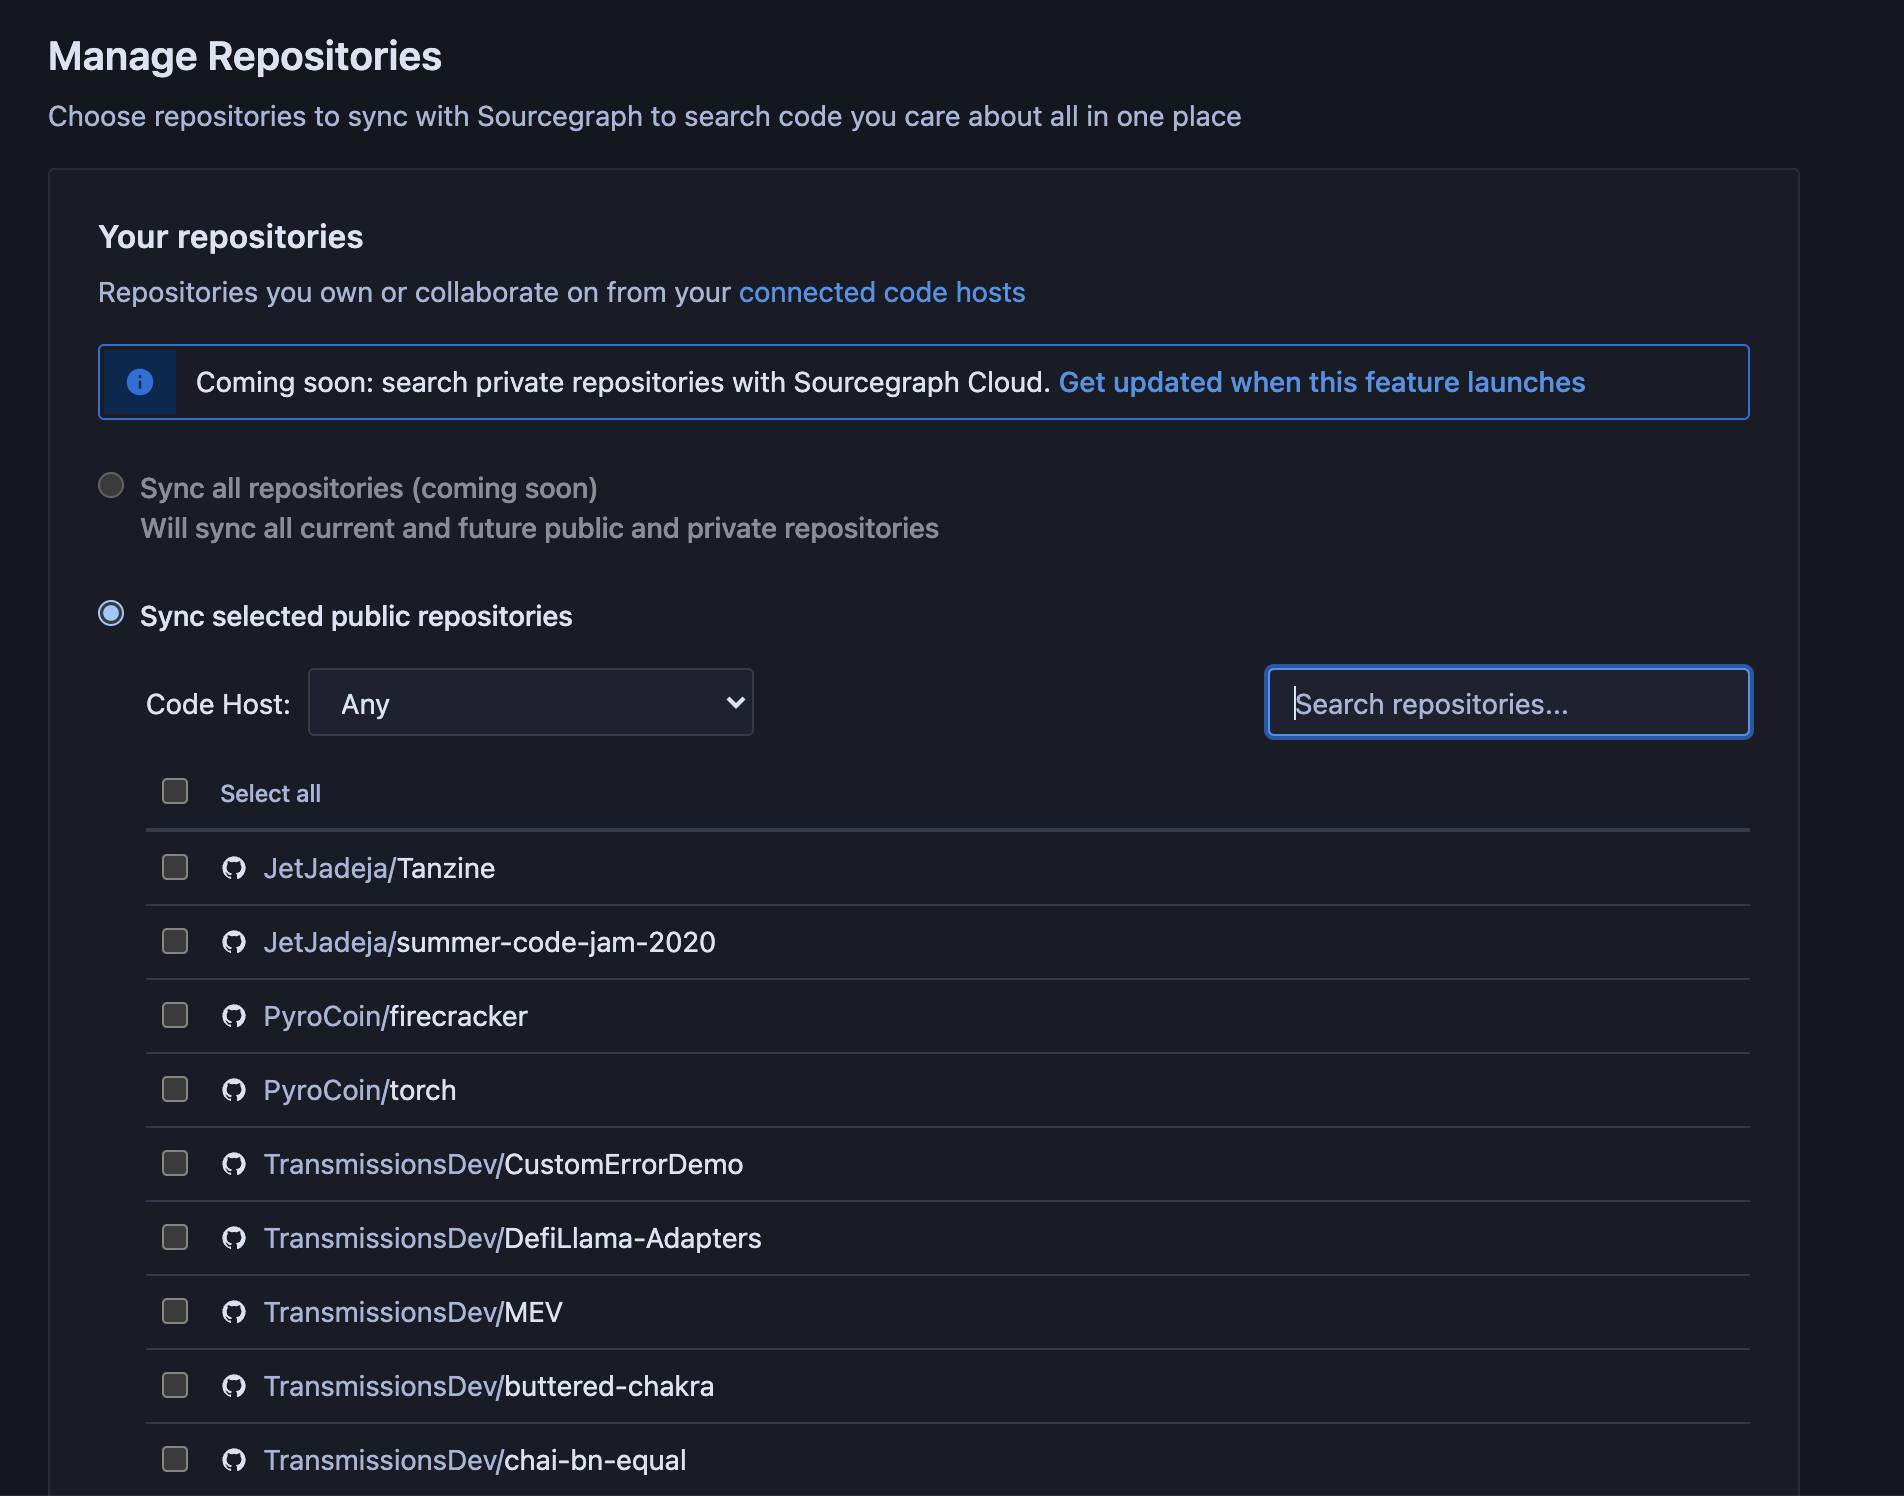
Task: Click the Manage Repositories heading
Action: [x=245, y=56]
